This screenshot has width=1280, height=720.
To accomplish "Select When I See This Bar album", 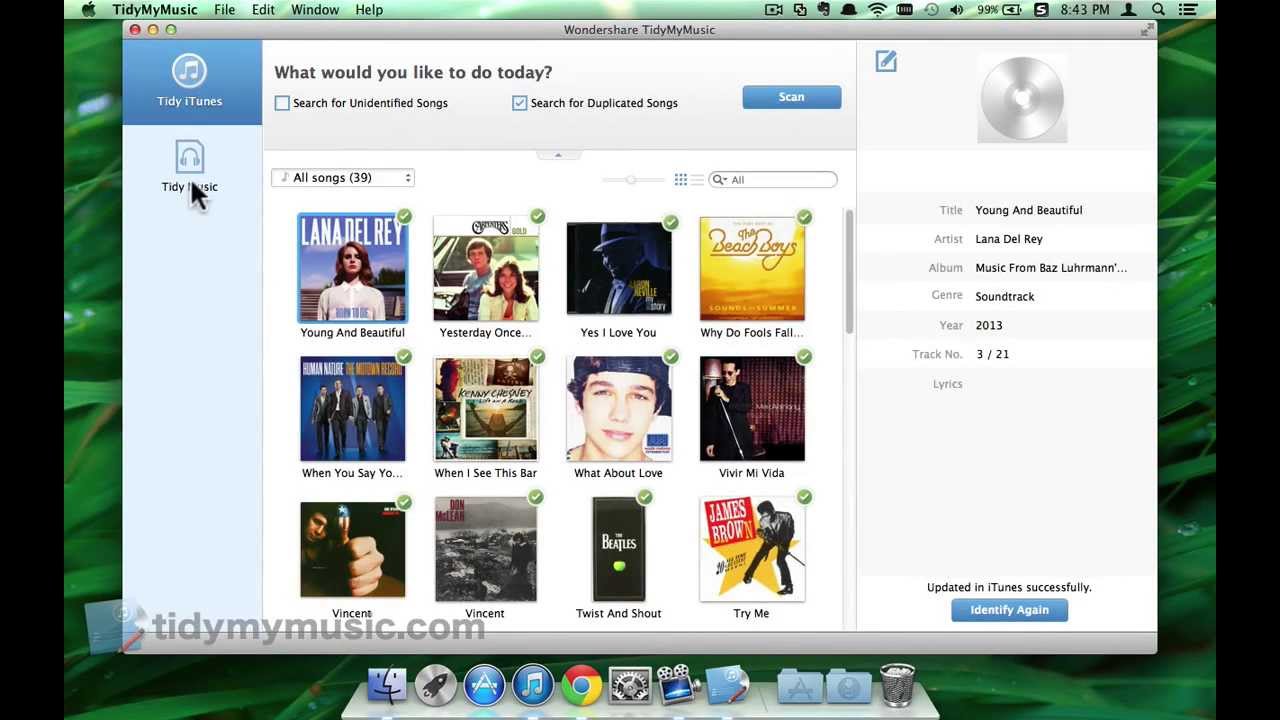I will (x=485, y=409).
